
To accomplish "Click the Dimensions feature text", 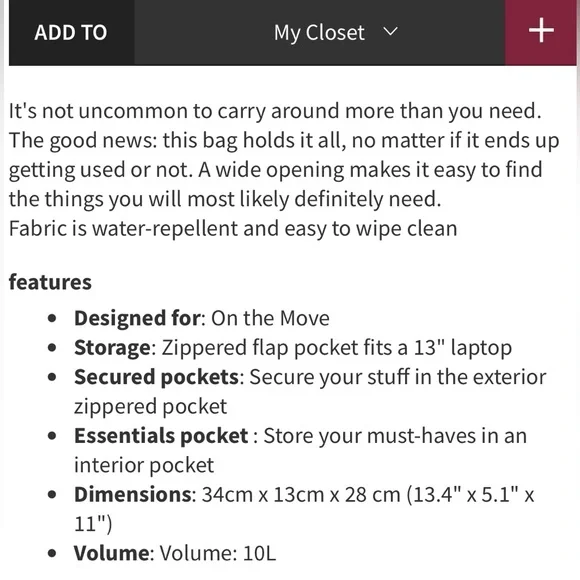I will [304, 509].
